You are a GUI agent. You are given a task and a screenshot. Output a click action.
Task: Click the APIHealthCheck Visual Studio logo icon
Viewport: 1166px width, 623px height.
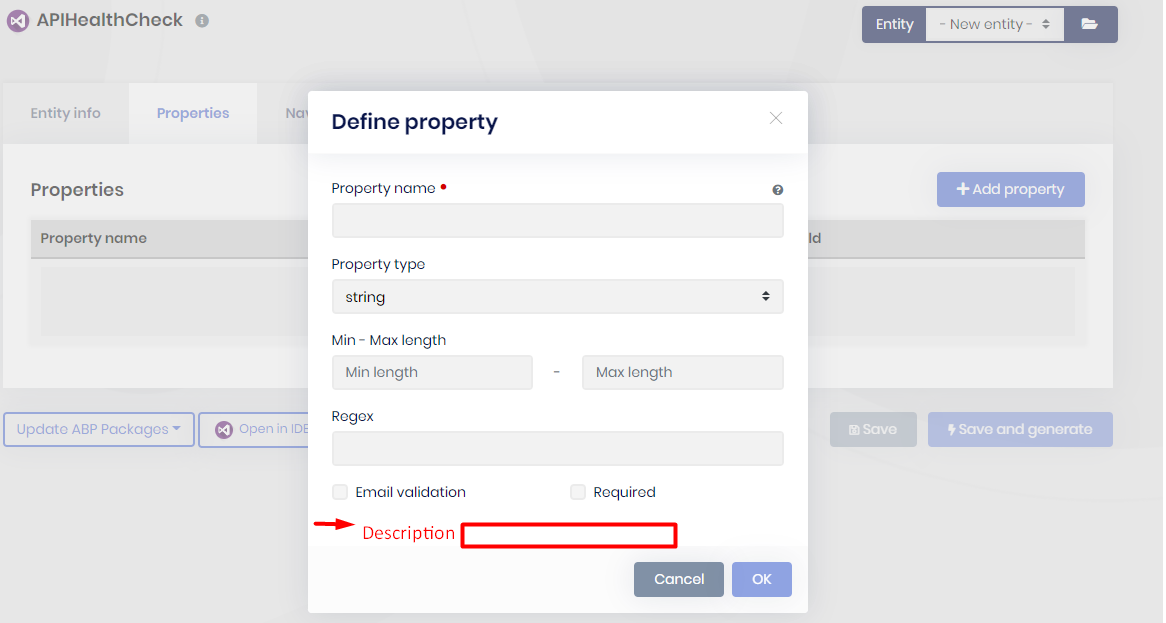17,21
